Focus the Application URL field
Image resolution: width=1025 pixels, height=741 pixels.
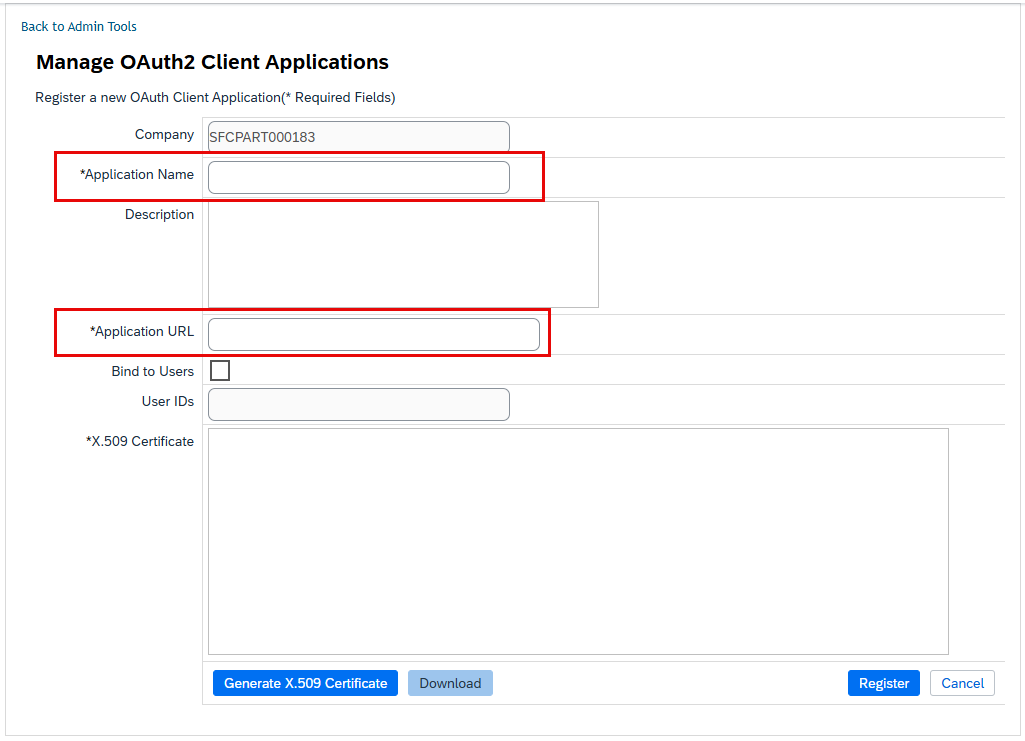click(374, 335)
